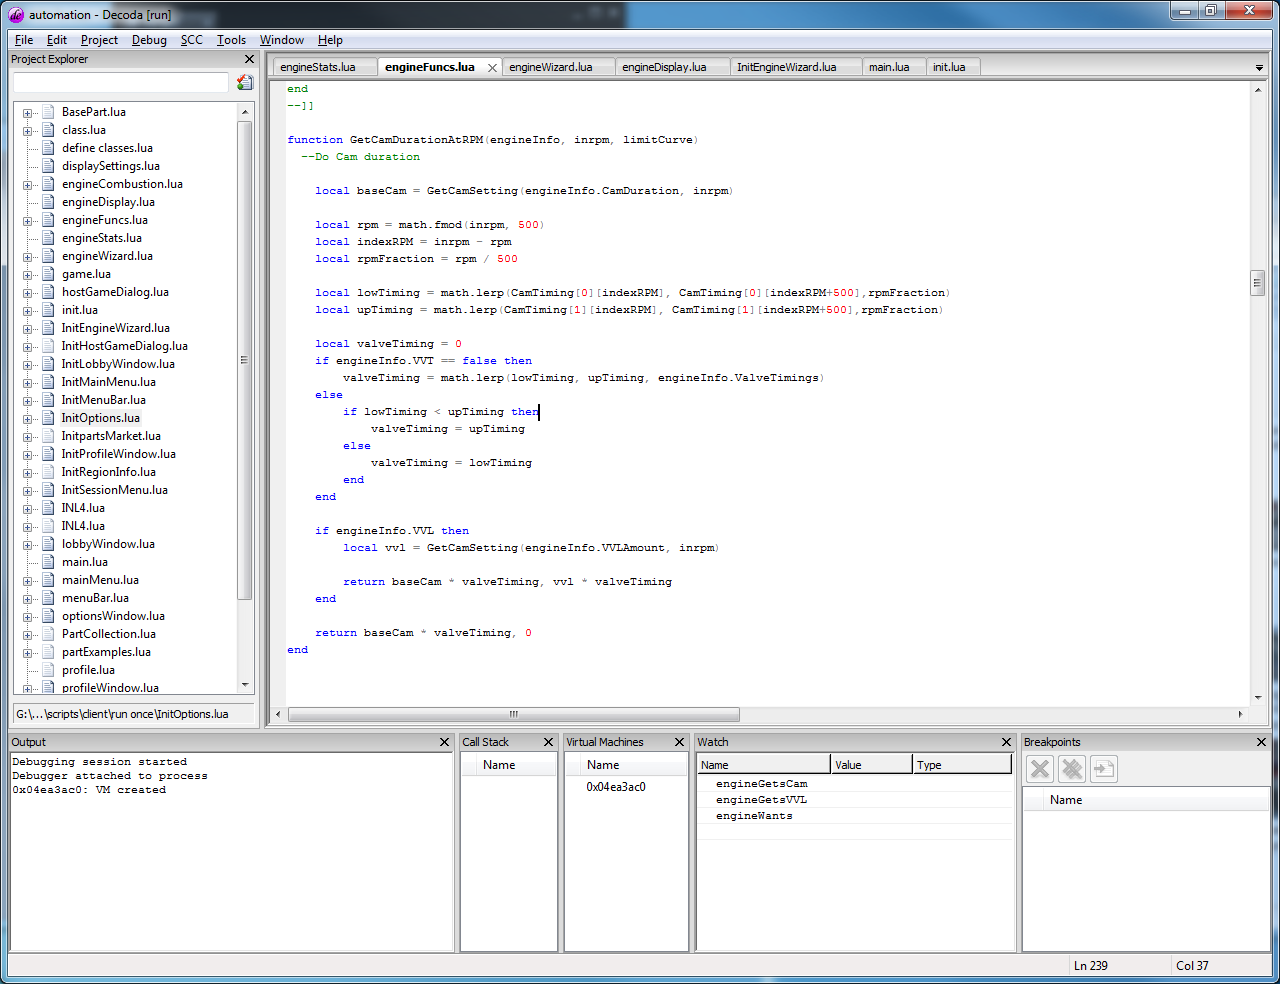
Task: Select displaySettings.lua in the tree
Action: tap(110, 166)
